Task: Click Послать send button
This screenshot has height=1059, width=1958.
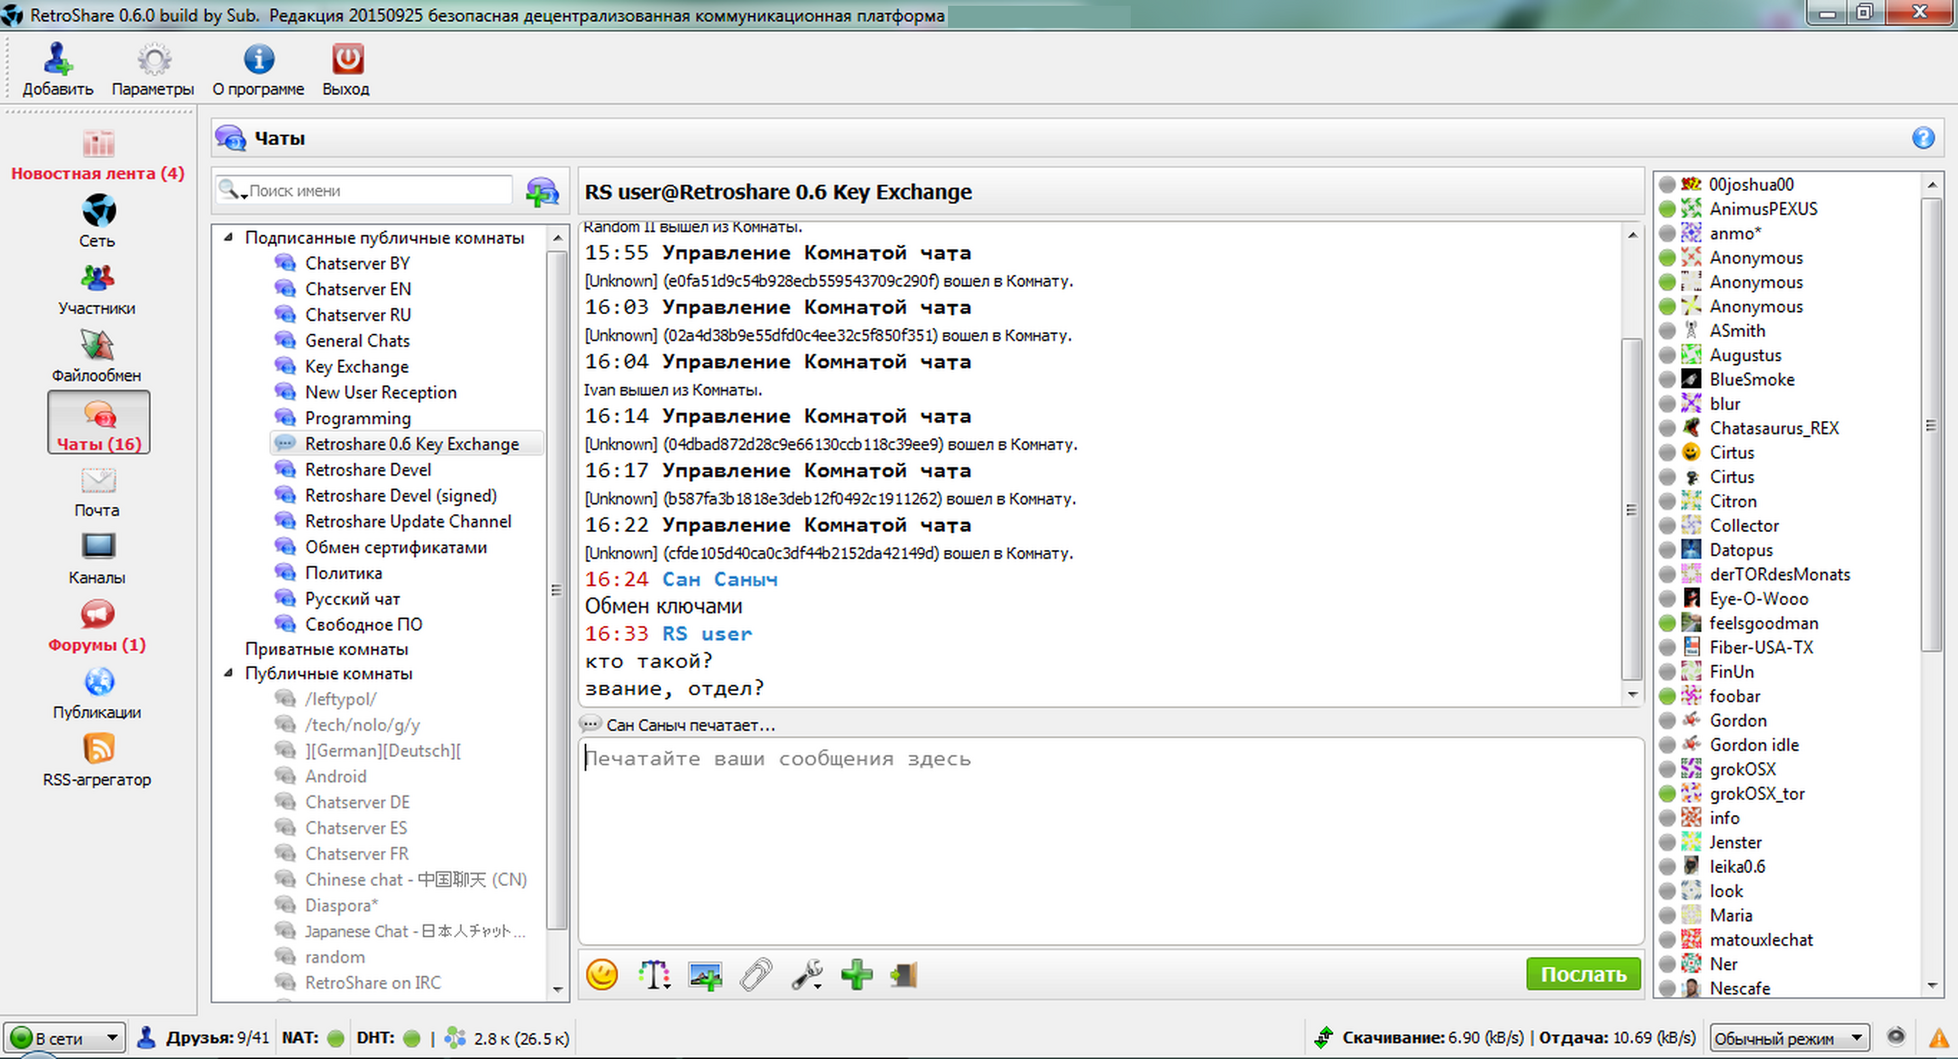Action: tap(1583, 974)
